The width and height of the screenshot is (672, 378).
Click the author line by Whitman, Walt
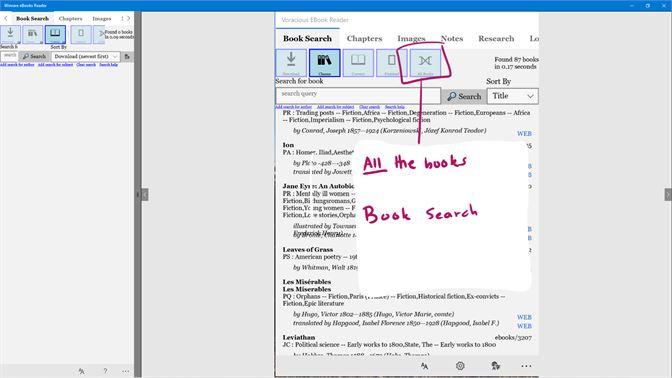[x=325, y=267]
